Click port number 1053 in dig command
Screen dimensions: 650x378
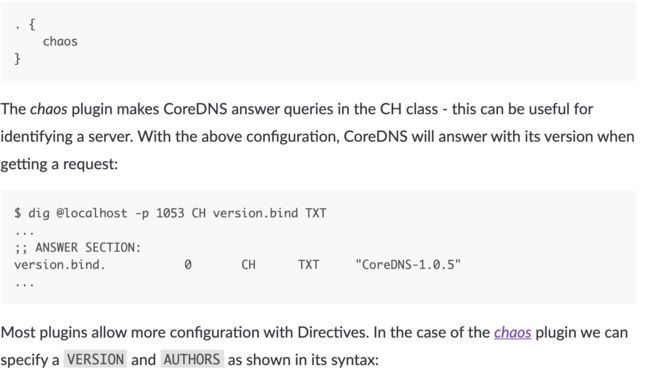[170, 213]
